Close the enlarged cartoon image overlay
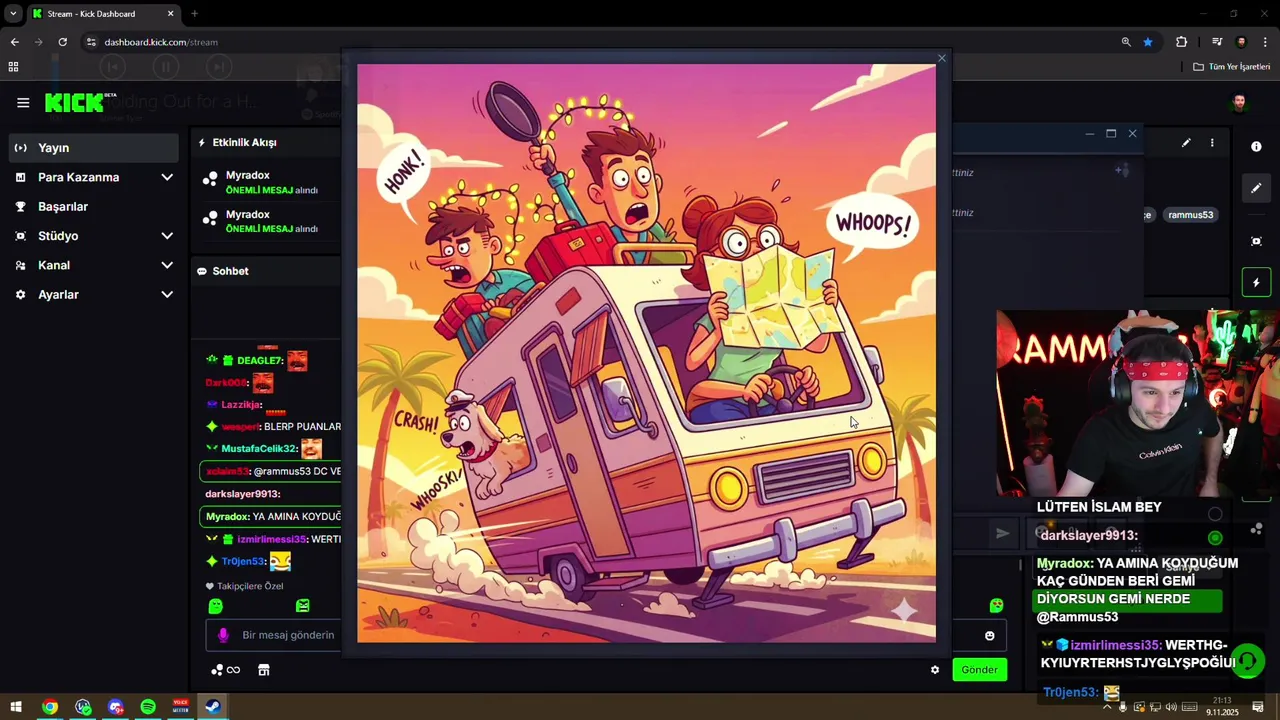This screenshot has height=720, width=1280. pyautogui.click(x=941, y=58)
